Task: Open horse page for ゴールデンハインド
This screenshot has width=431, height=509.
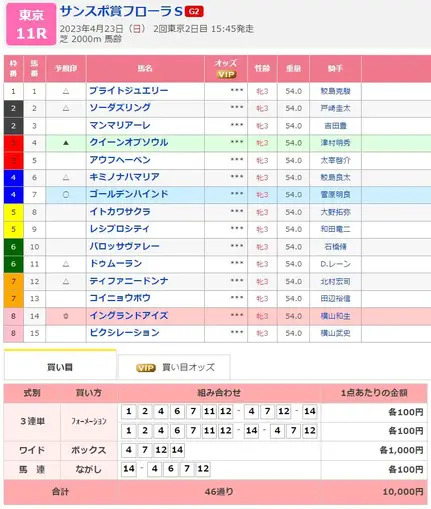Action: [x=129, y=194]
